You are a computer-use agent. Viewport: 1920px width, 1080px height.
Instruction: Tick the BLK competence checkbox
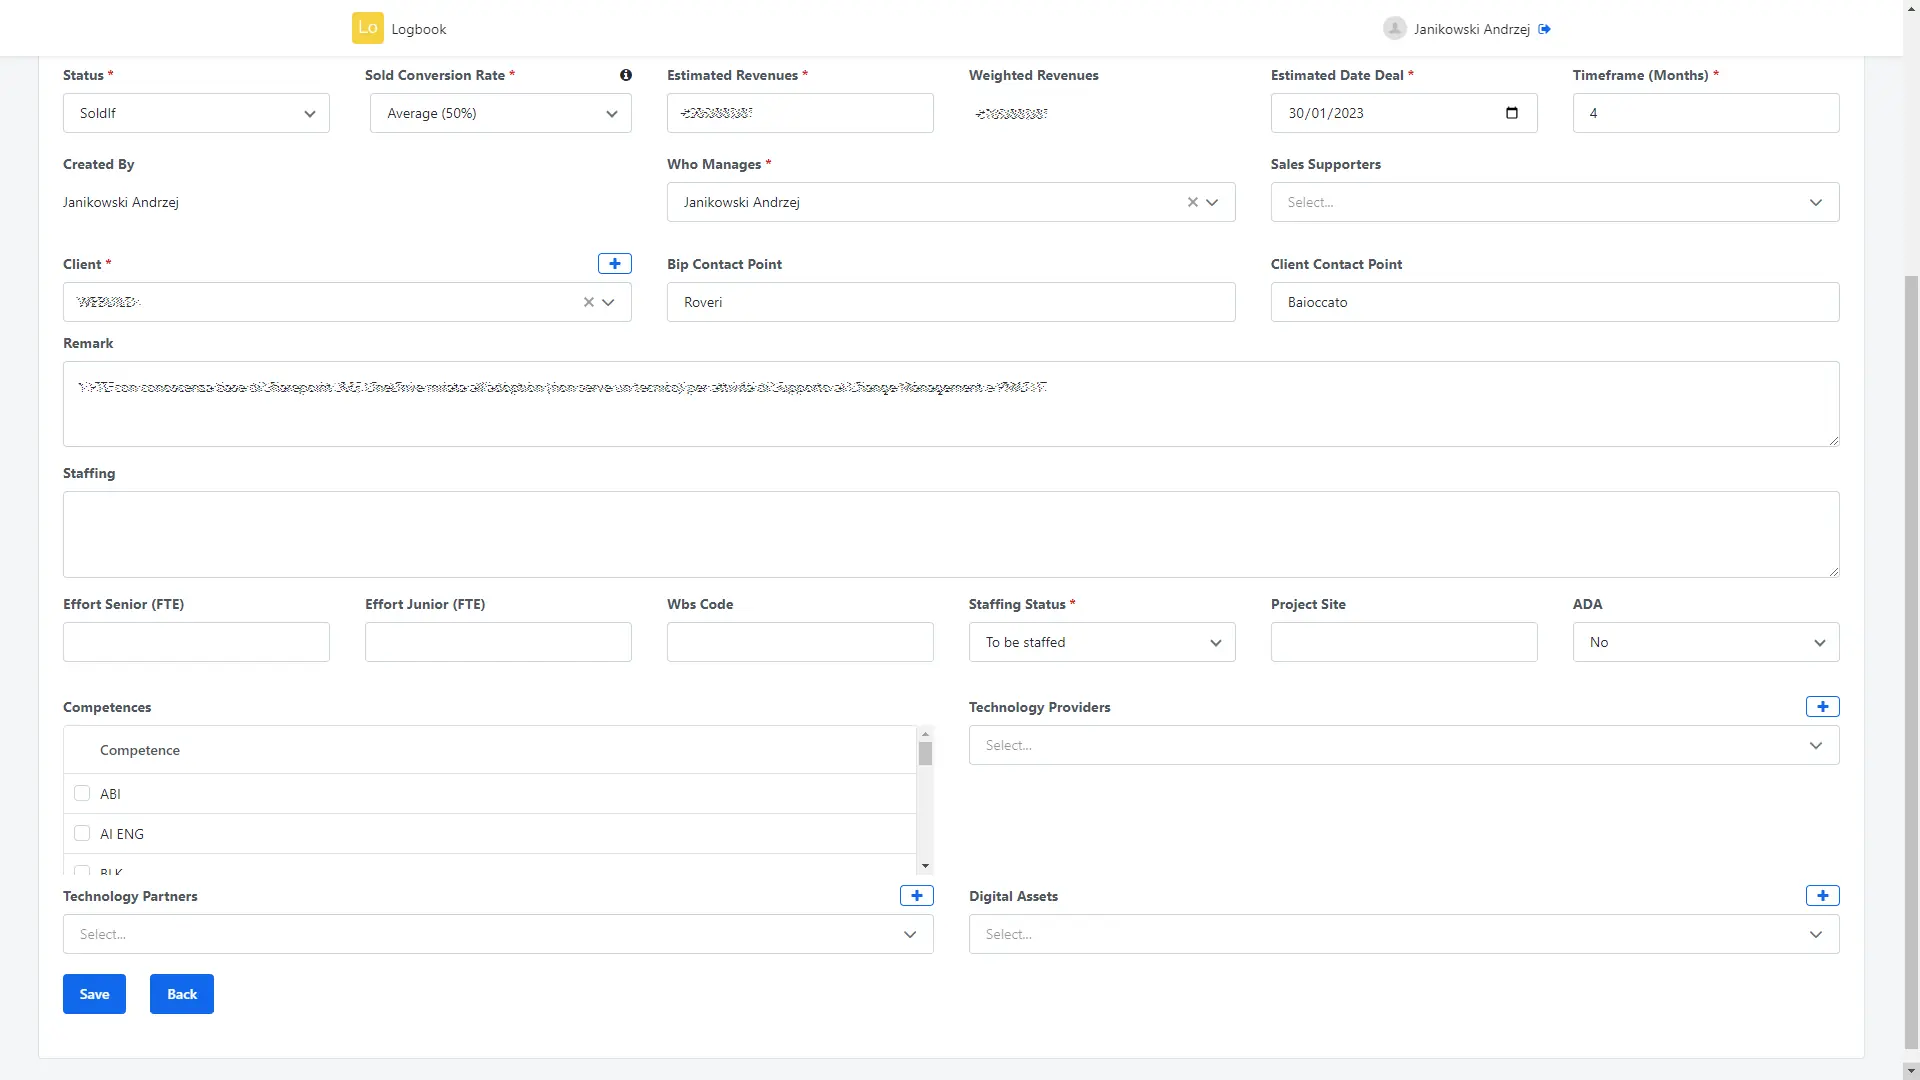(82, 870)
